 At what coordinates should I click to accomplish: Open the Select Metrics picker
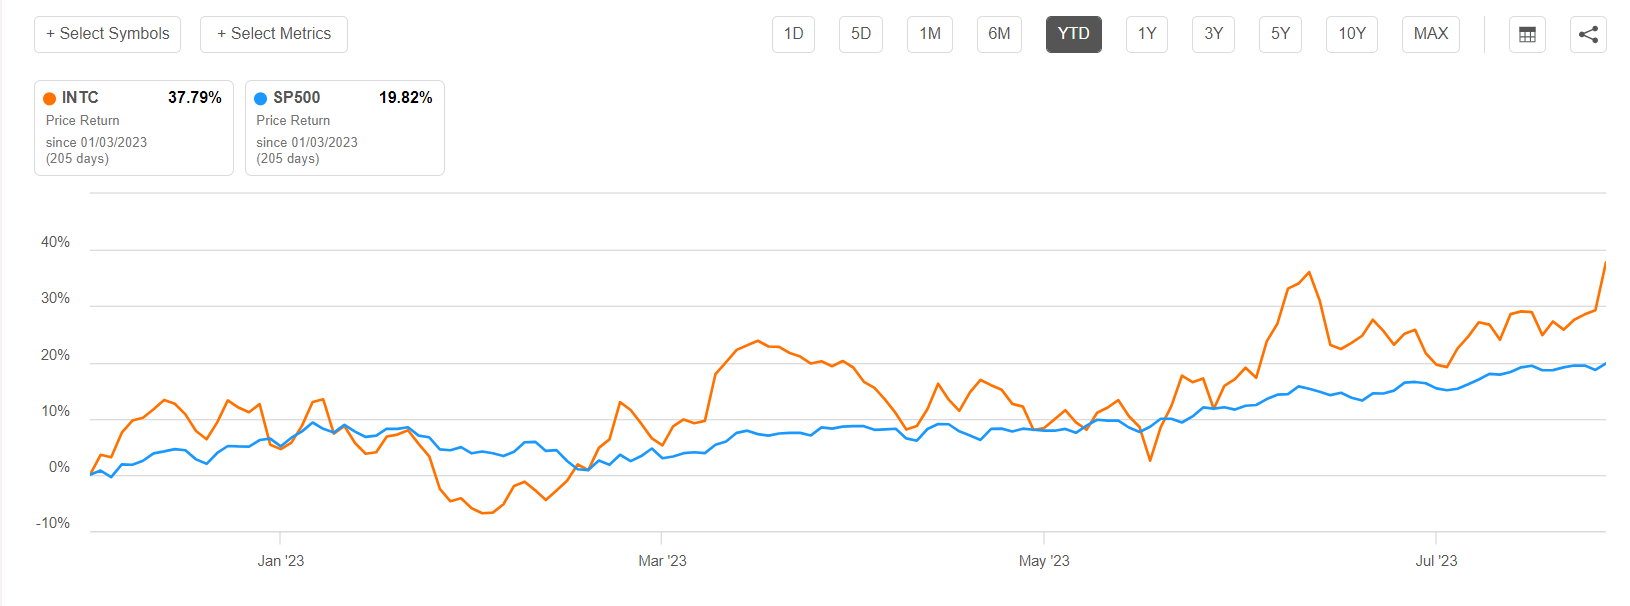(x=274, y=34)
